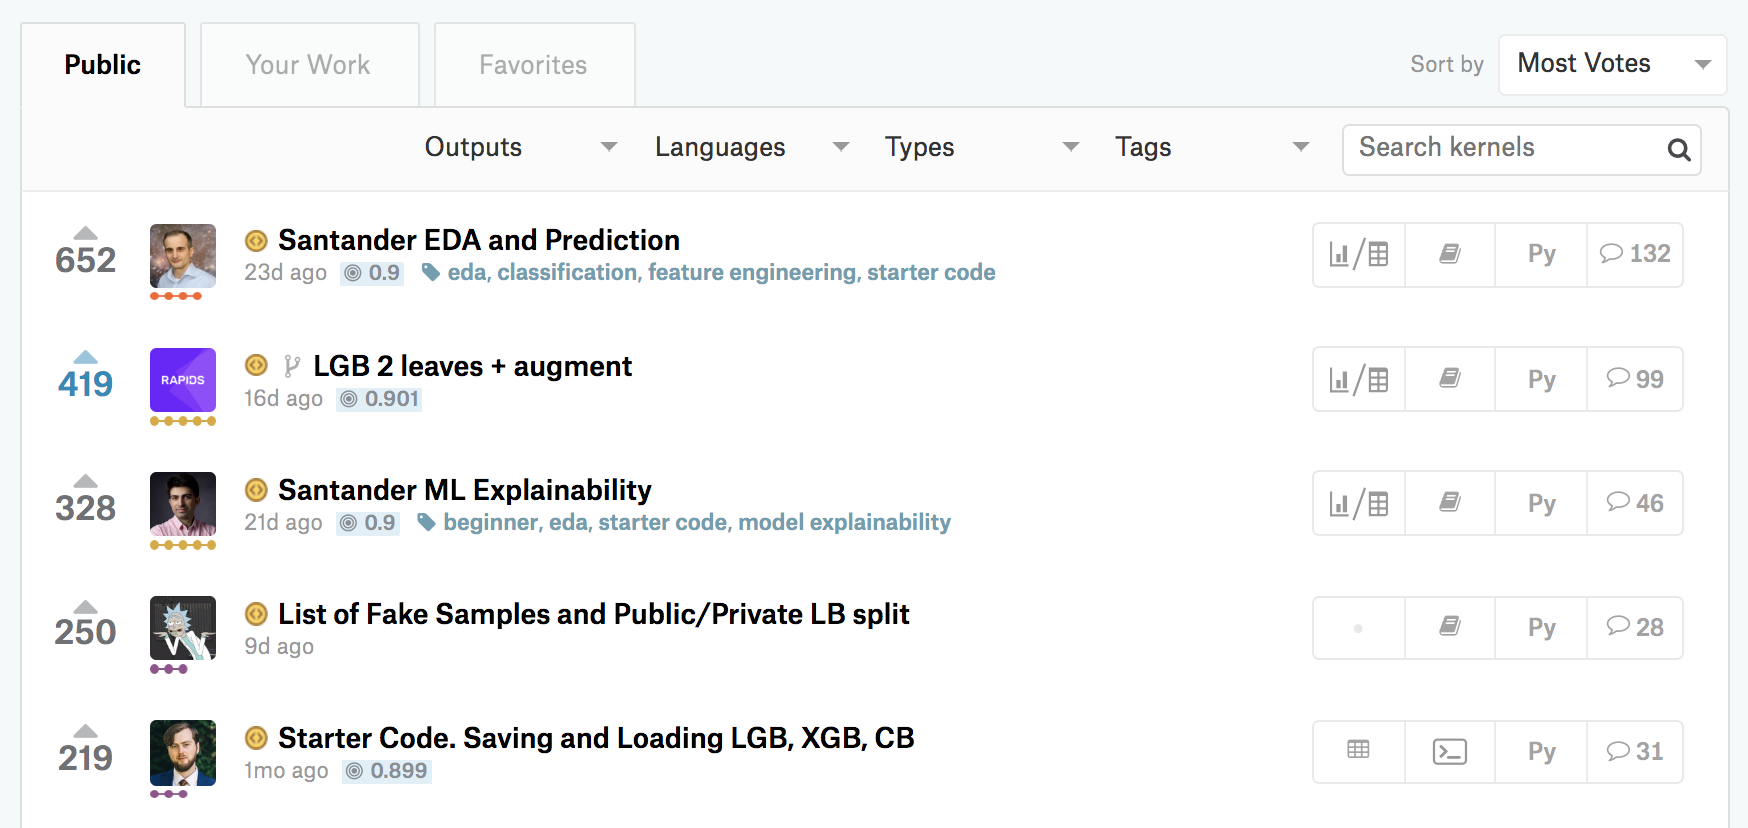Open the fork icon beside LGB 2 leaves
This screenshot has height=828, width=1748.
[x=291, y=367]
